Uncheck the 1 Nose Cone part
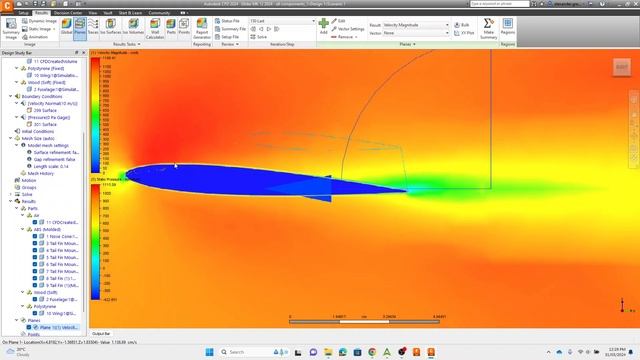 click(35, 236)
